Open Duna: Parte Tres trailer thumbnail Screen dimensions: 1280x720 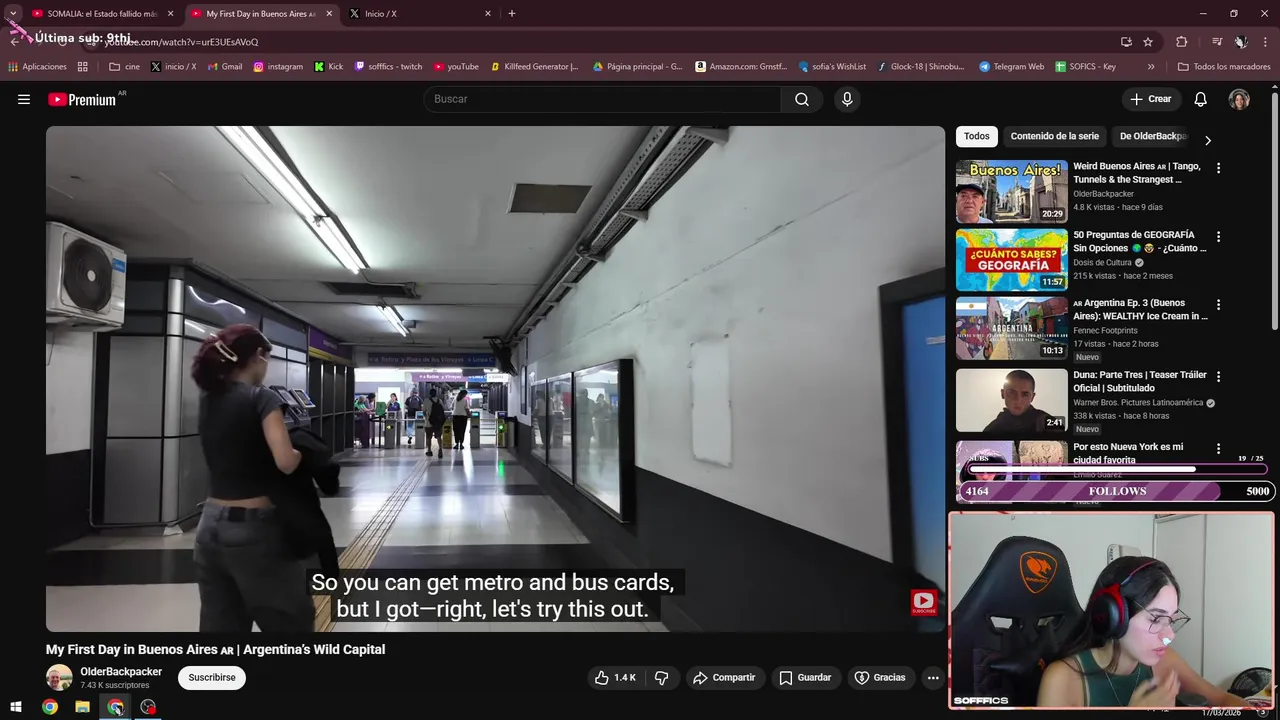tap(1011, 399)
